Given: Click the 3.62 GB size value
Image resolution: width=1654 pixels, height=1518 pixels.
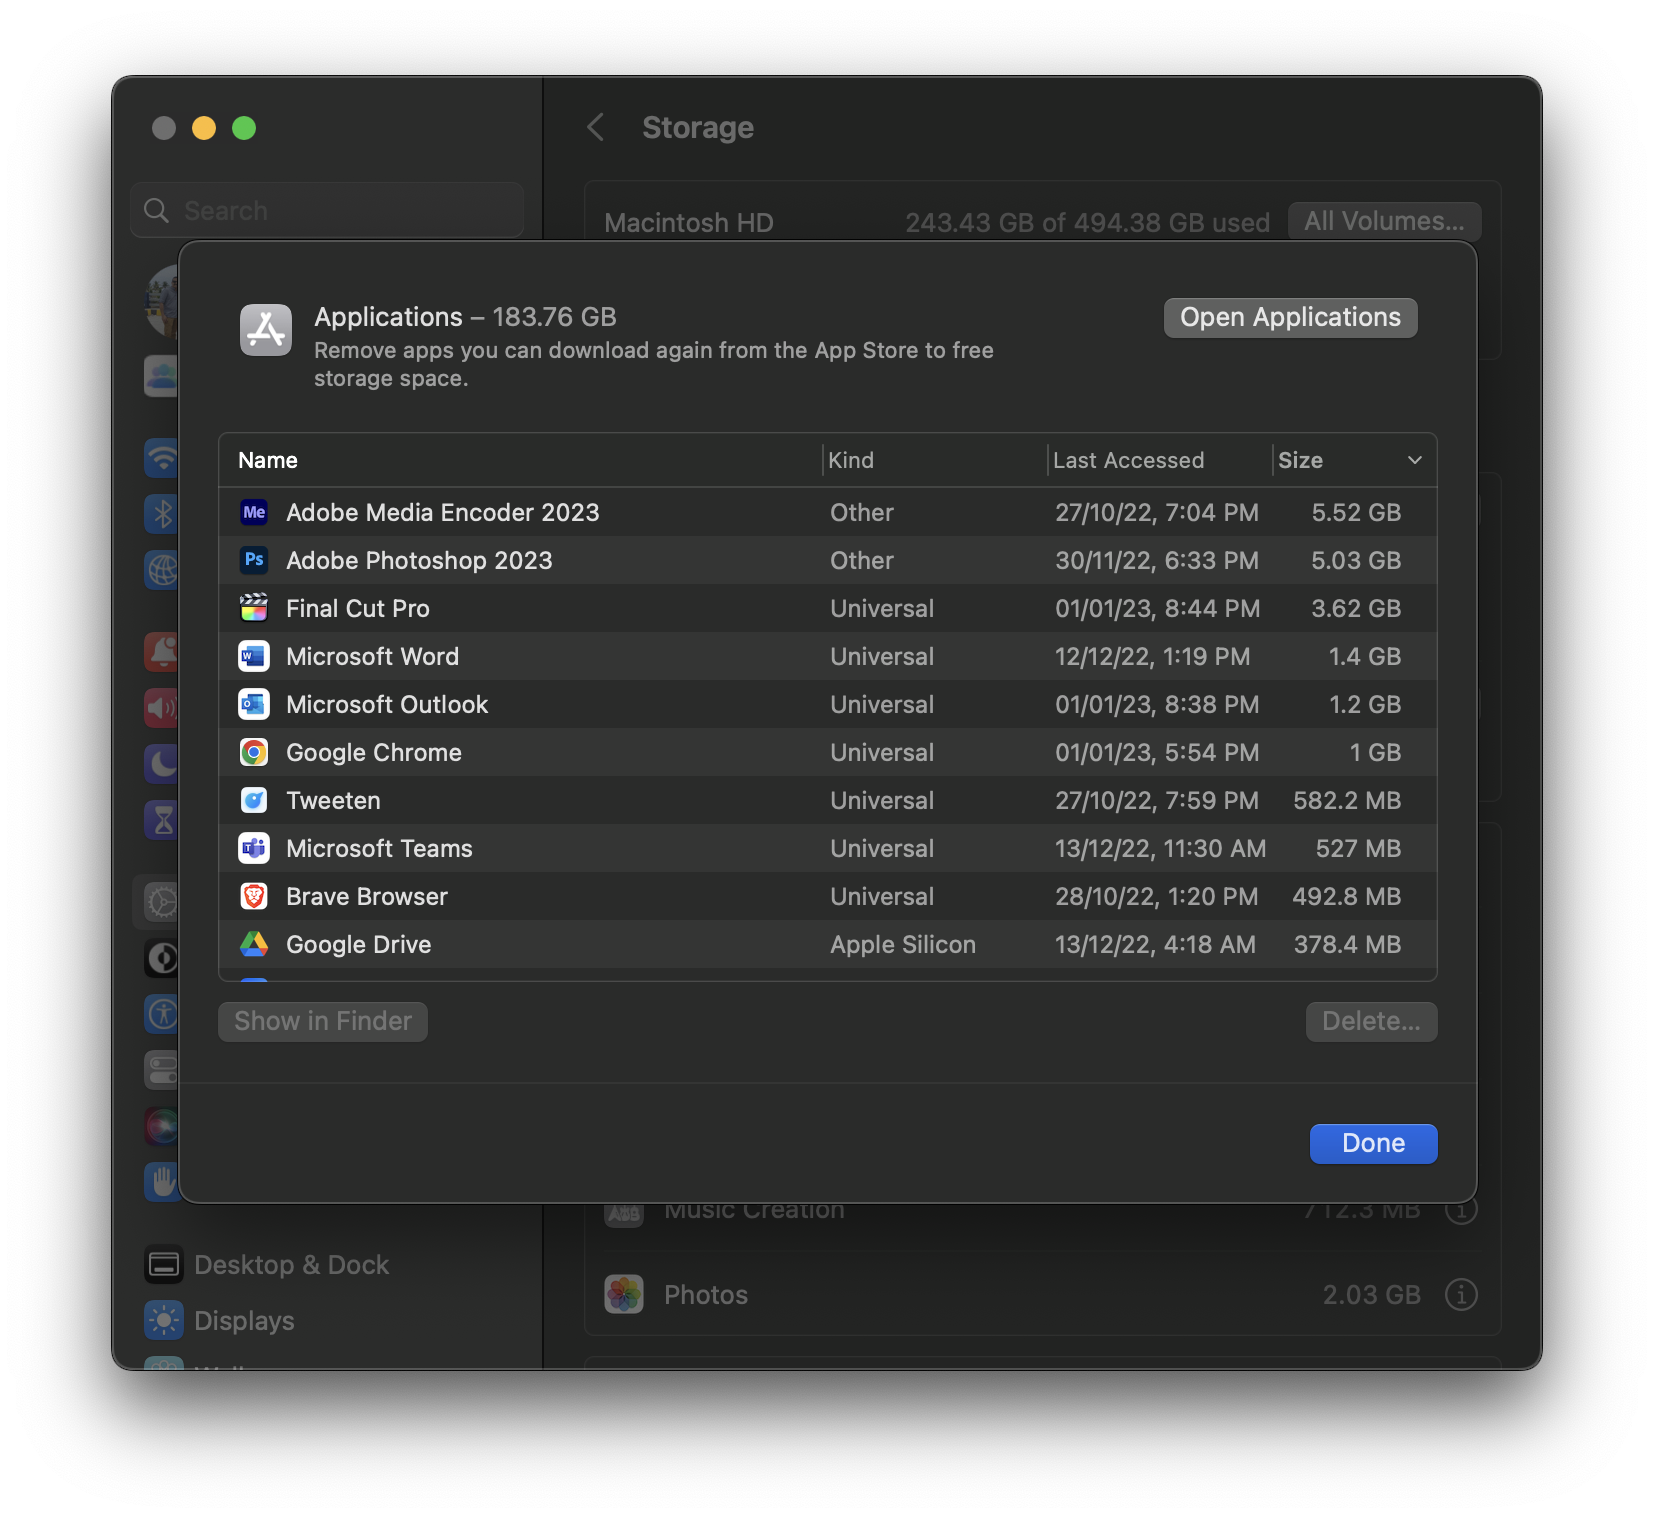Looking at the screenshot, I should pyautogui.click(x=1356, y=608).
